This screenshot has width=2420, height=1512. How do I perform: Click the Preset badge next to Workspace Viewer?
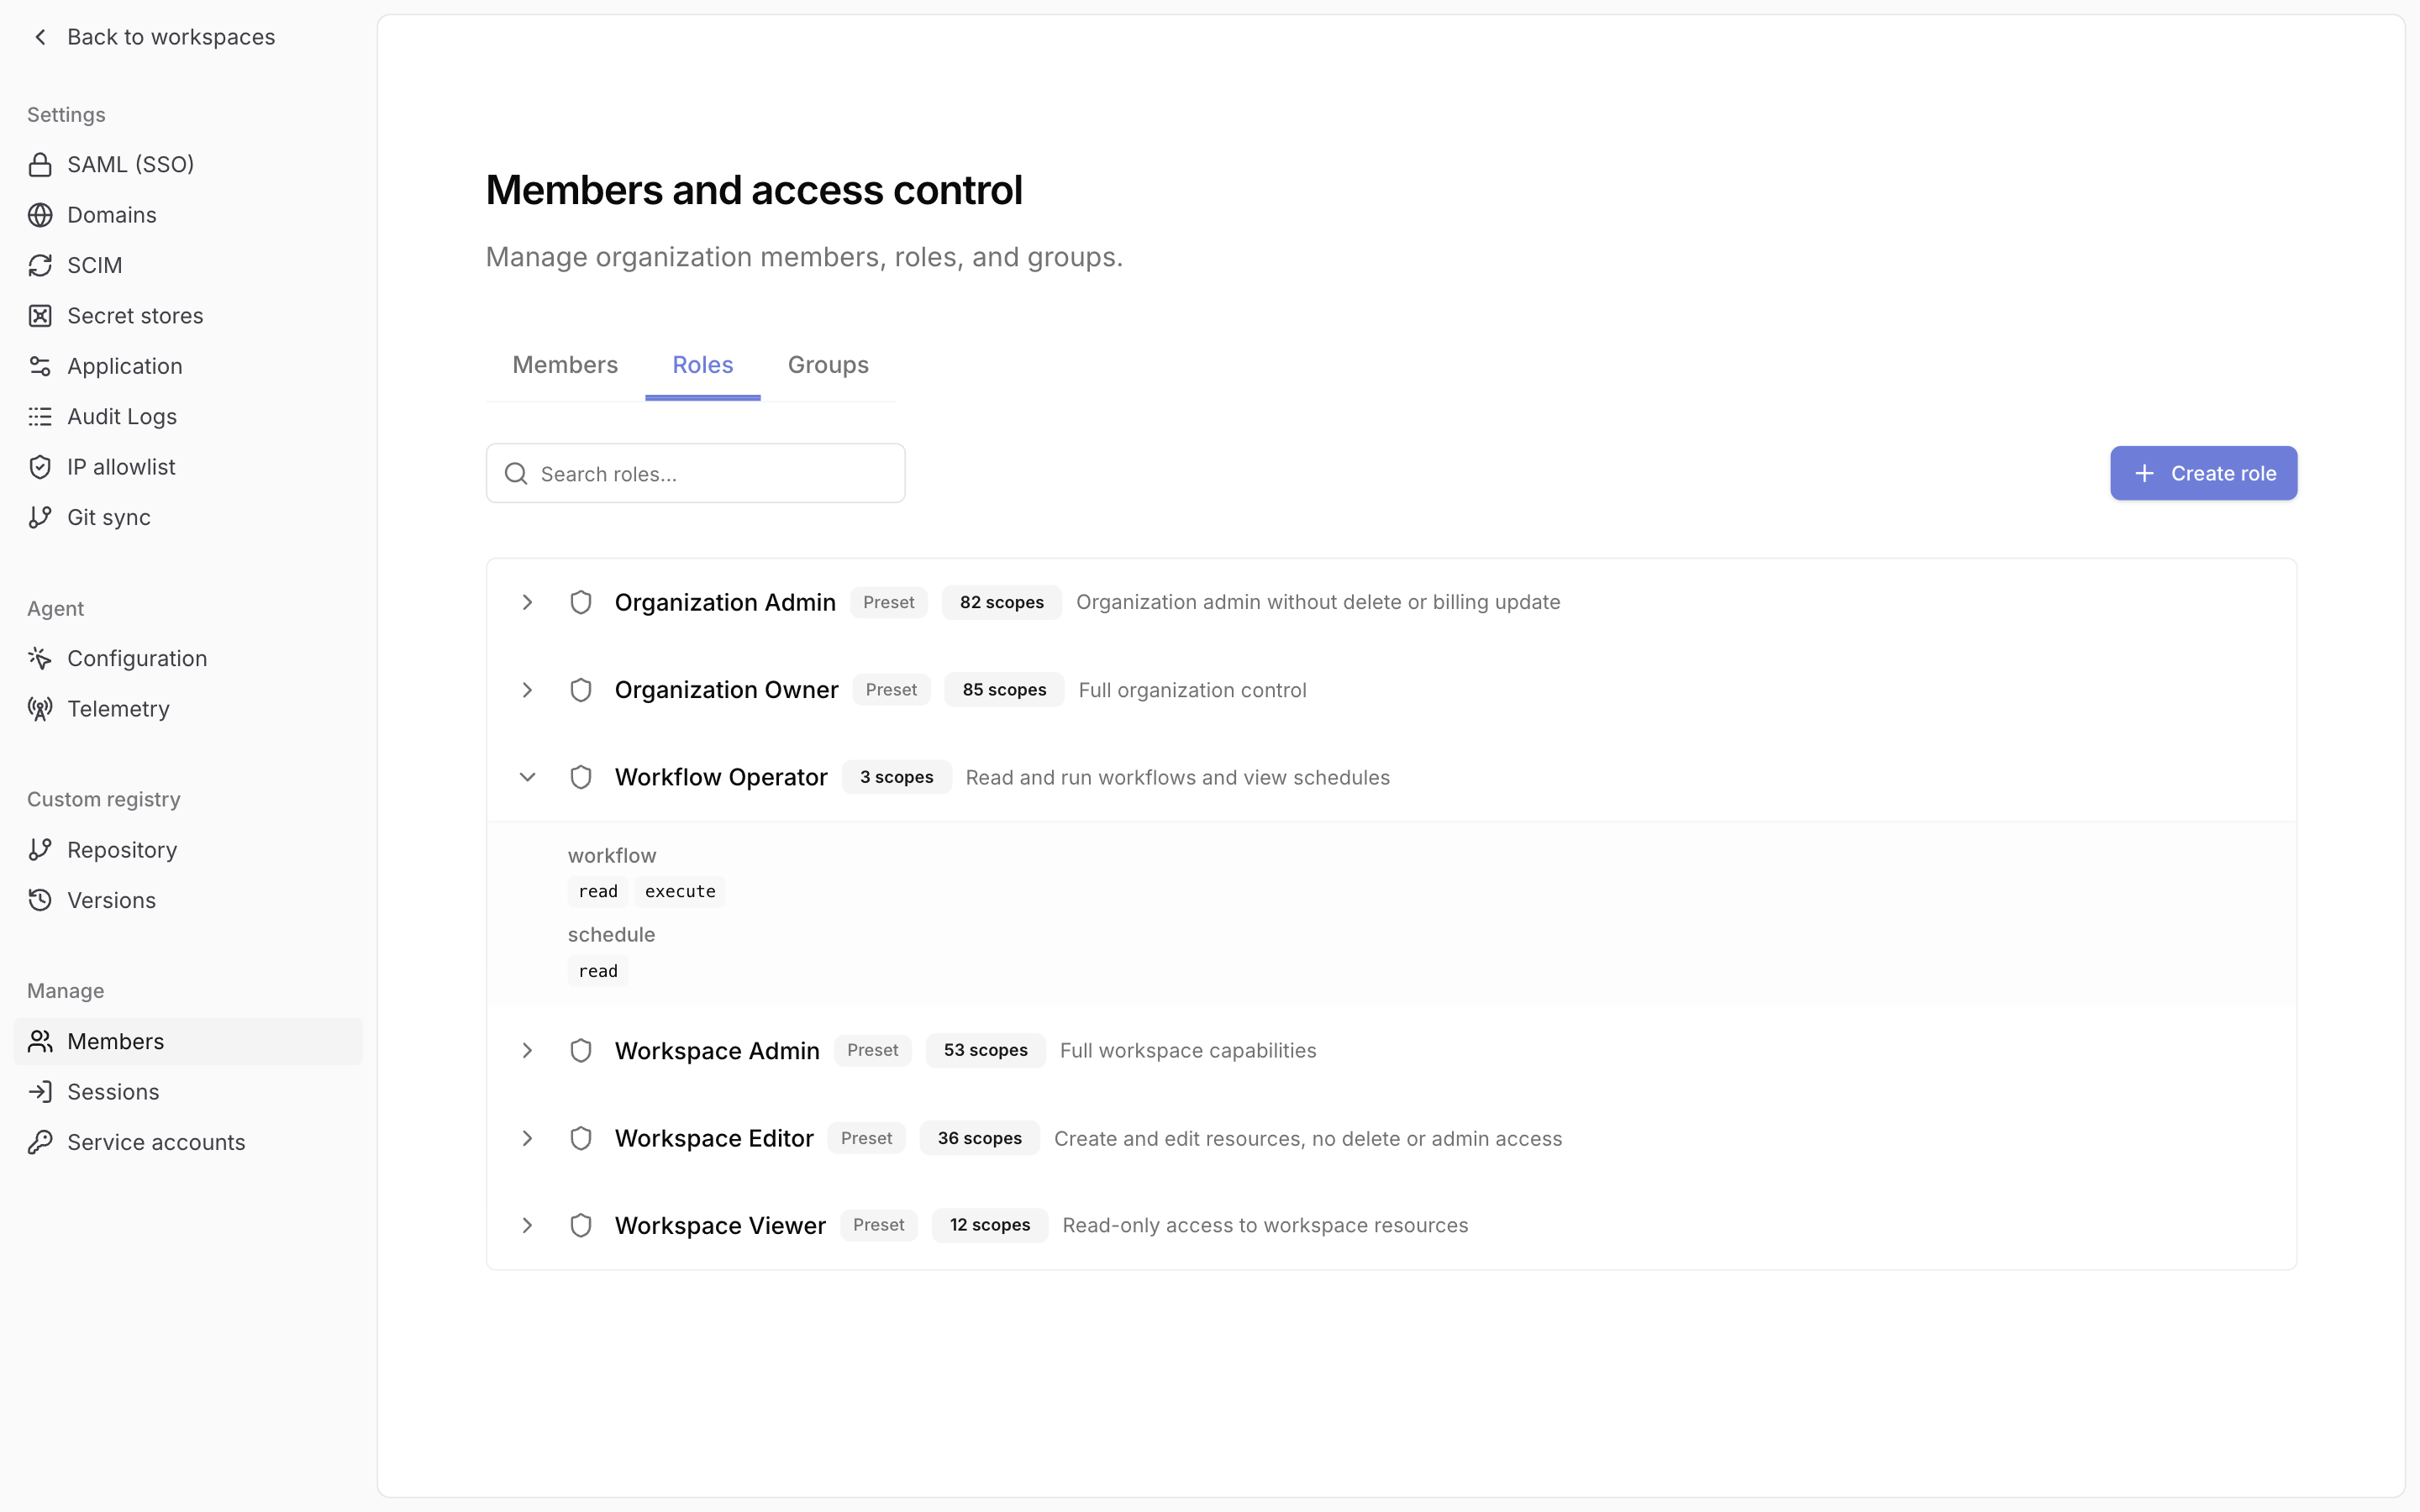pos(878,1225)
